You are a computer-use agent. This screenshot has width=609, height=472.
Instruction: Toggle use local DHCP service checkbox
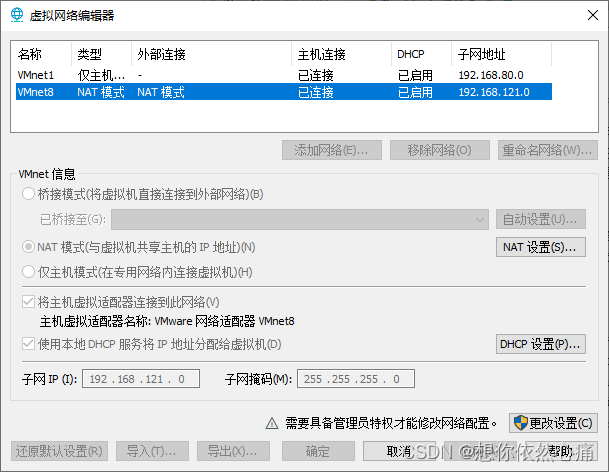click(x=27, y=345)
